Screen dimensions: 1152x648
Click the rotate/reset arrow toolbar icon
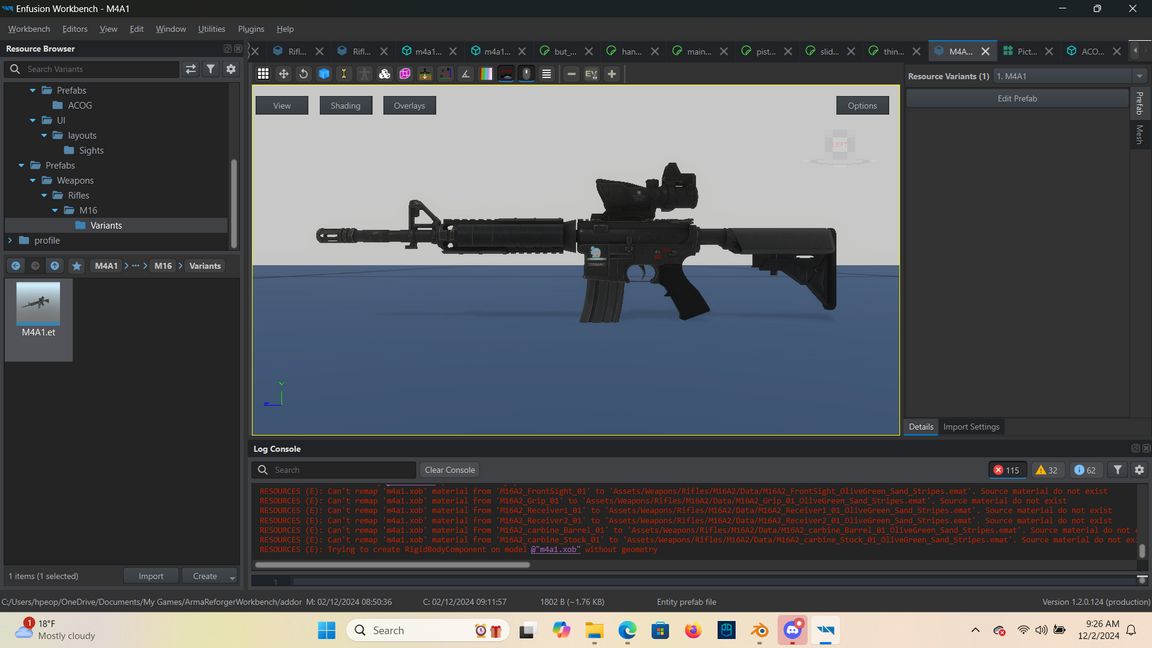[304, 74]
